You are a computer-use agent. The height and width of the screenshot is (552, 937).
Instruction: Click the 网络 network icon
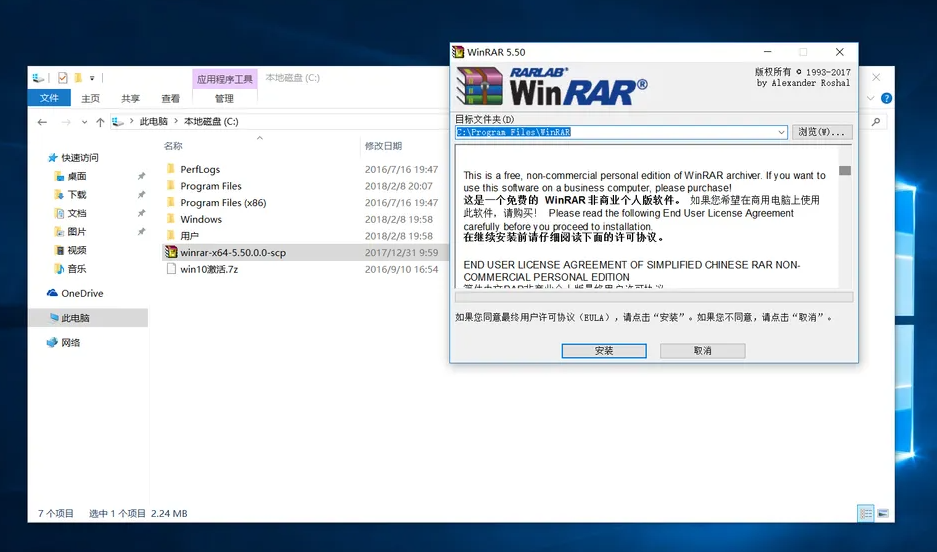pyautogui.click(x=53, y=342)
